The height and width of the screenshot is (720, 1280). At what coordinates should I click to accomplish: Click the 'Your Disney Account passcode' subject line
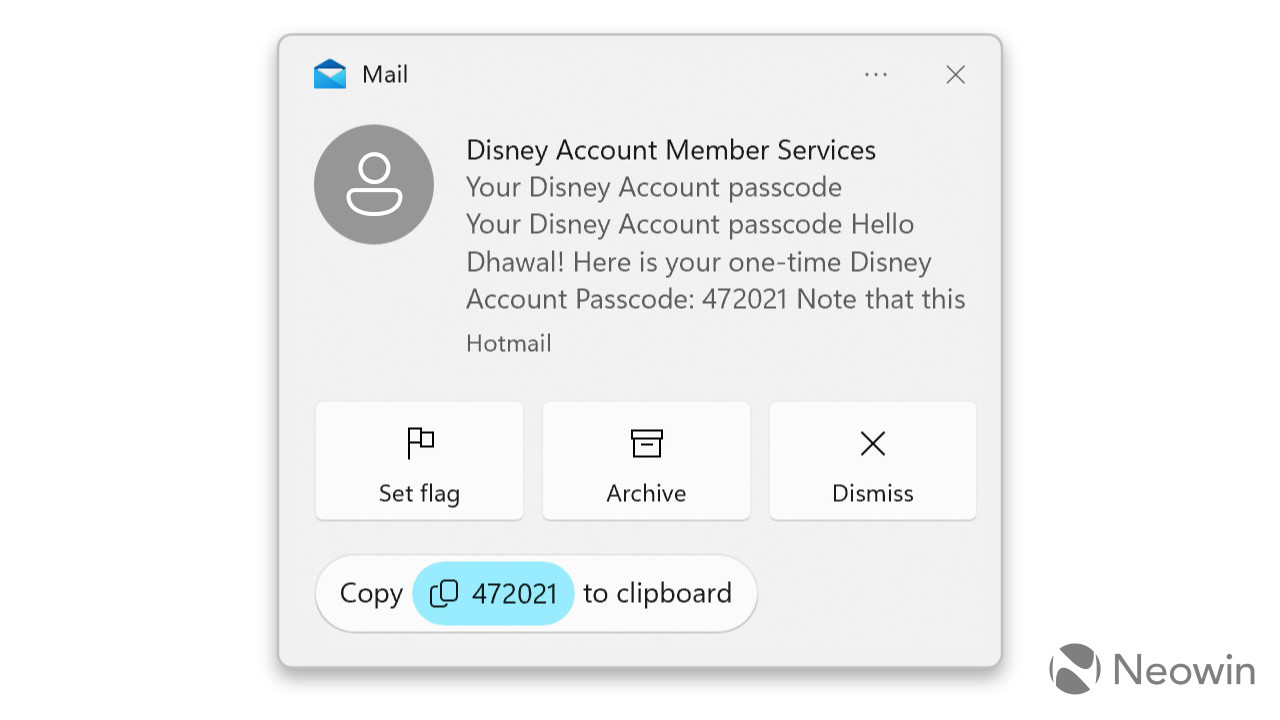[x=654, y=187]
